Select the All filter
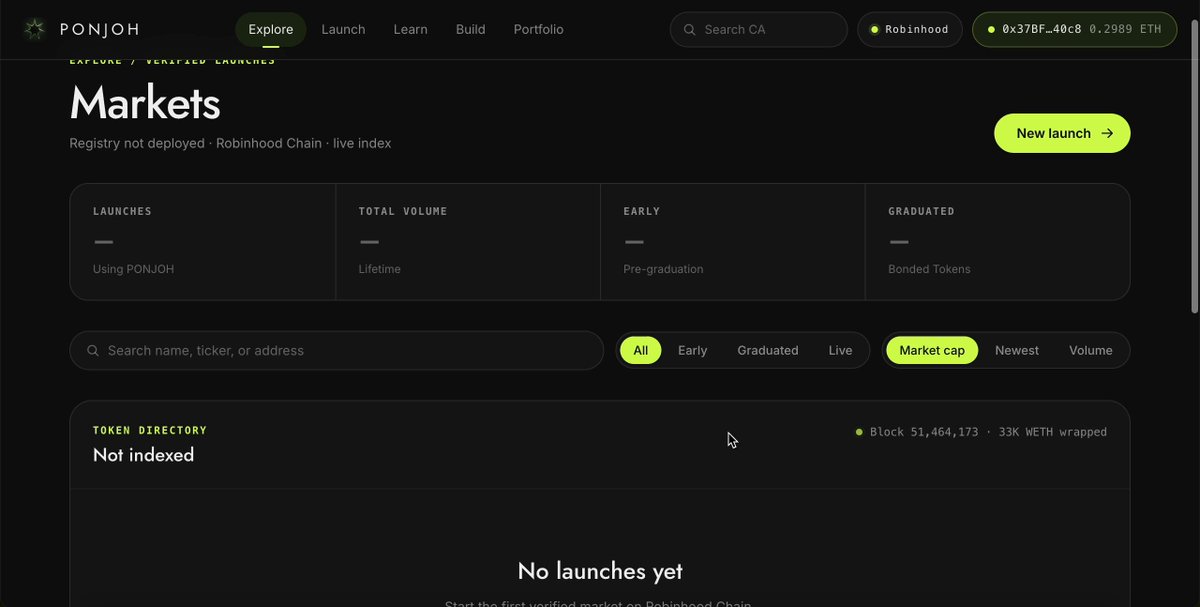1200x607 pixels. coord(641,351)
